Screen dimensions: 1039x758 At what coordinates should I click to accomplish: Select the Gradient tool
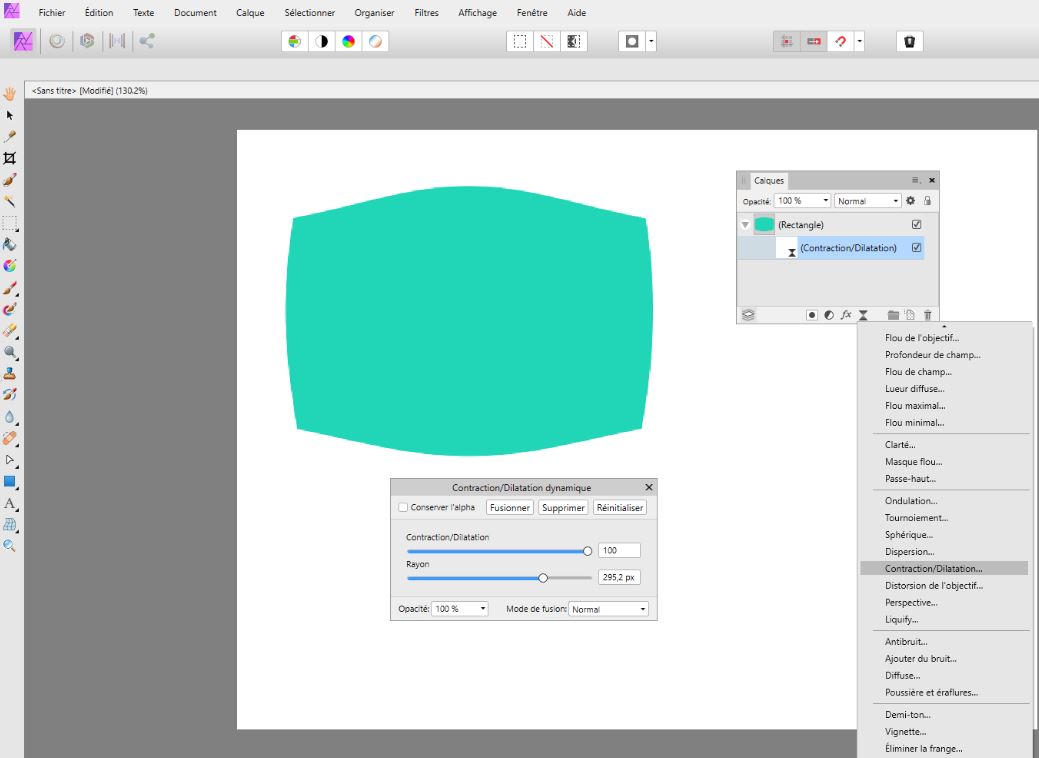(9, 266)
